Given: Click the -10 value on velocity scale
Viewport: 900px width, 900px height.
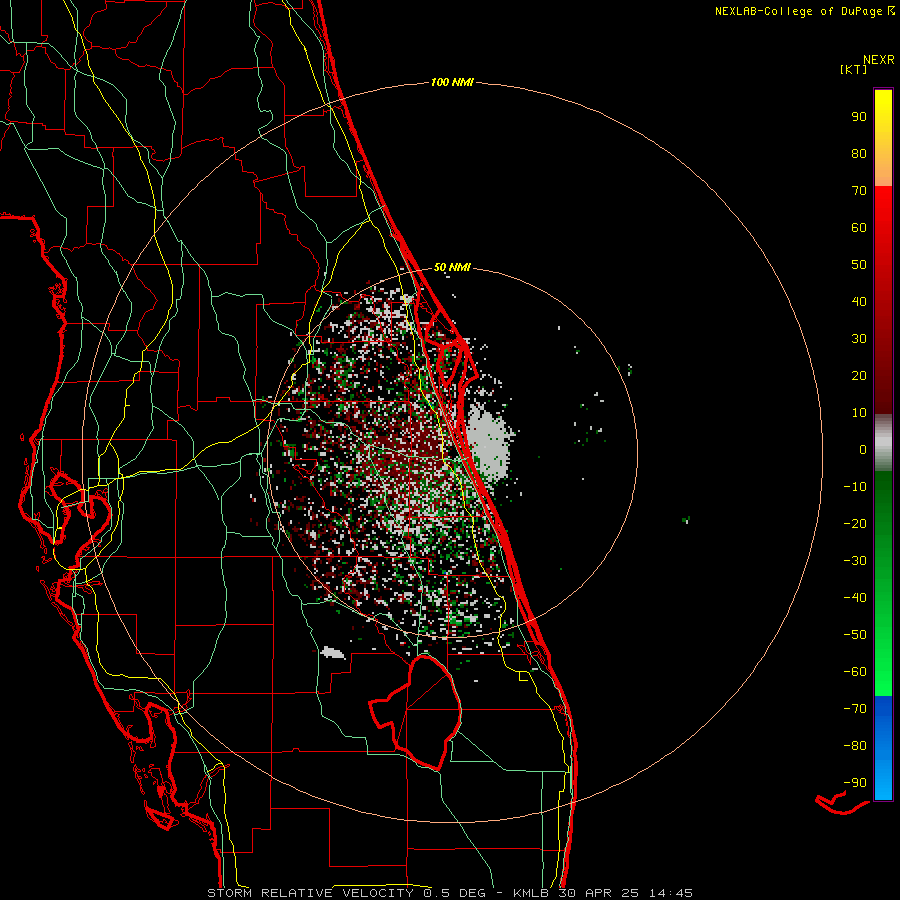Looking at the screenshot, I should coord(855,487).
